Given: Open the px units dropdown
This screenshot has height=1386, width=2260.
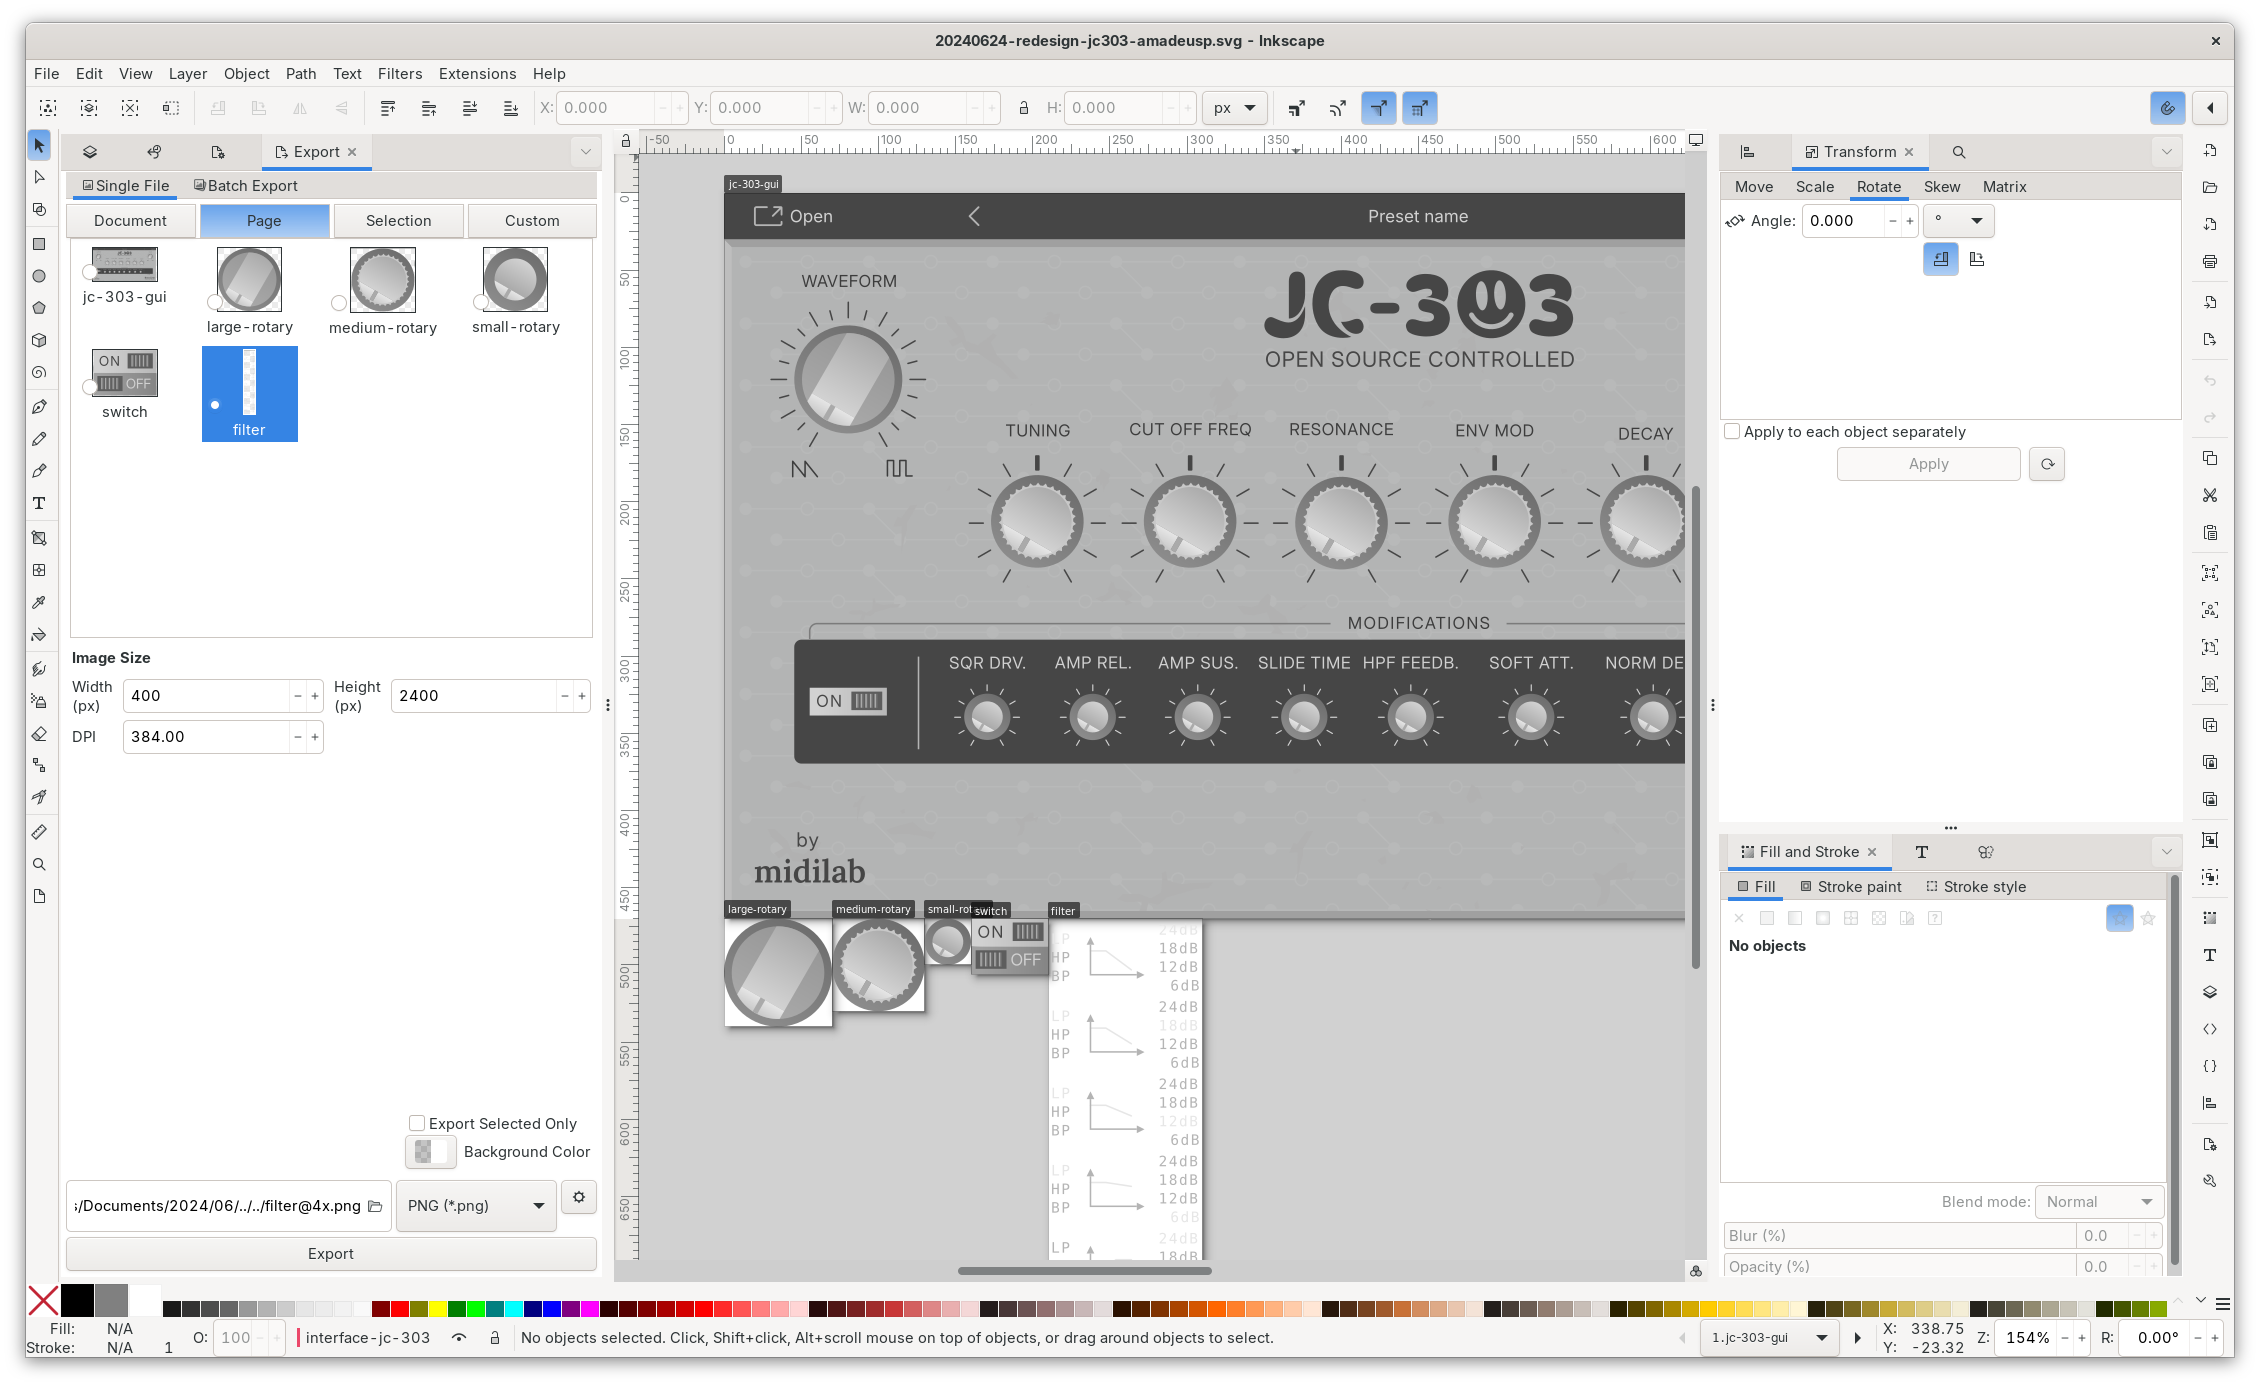Looking at the screenshot, I should [x=1234, y=108].
